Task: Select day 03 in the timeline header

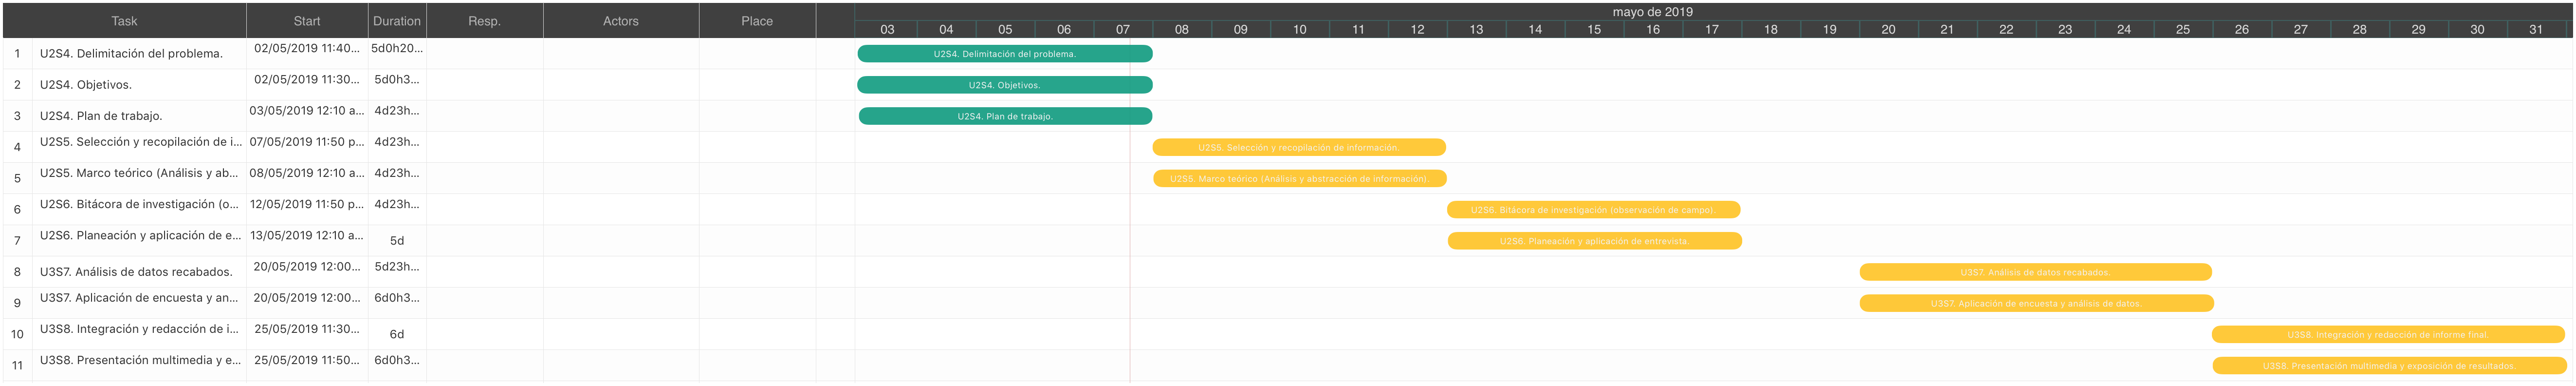Action: coord(887,30)
